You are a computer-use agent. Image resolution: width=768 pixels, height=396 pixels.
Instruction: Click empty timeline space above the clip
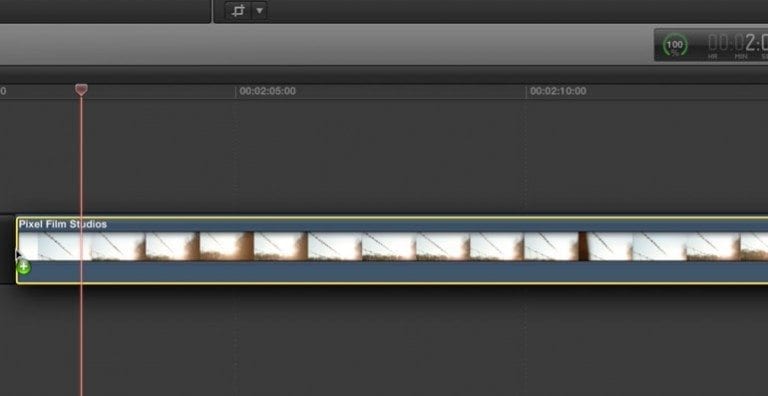click(x=392, y=157)
